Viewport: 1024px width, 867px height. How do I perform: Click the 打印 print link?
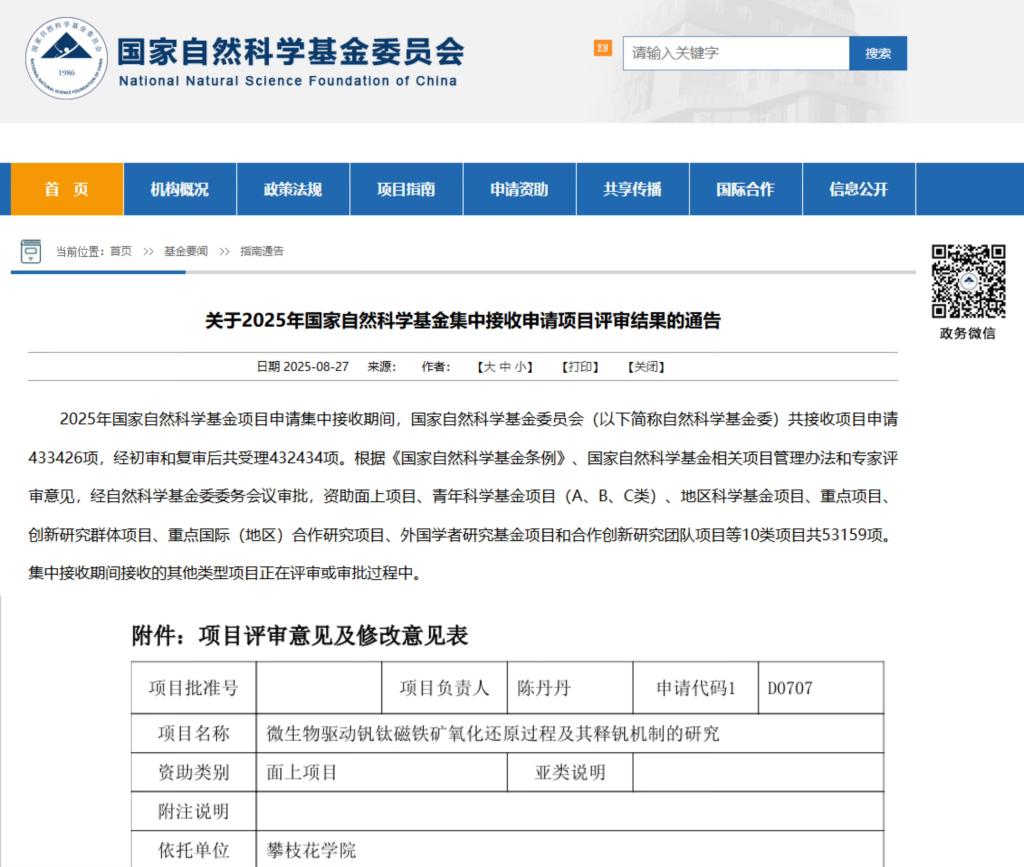[x=579, y=367]
